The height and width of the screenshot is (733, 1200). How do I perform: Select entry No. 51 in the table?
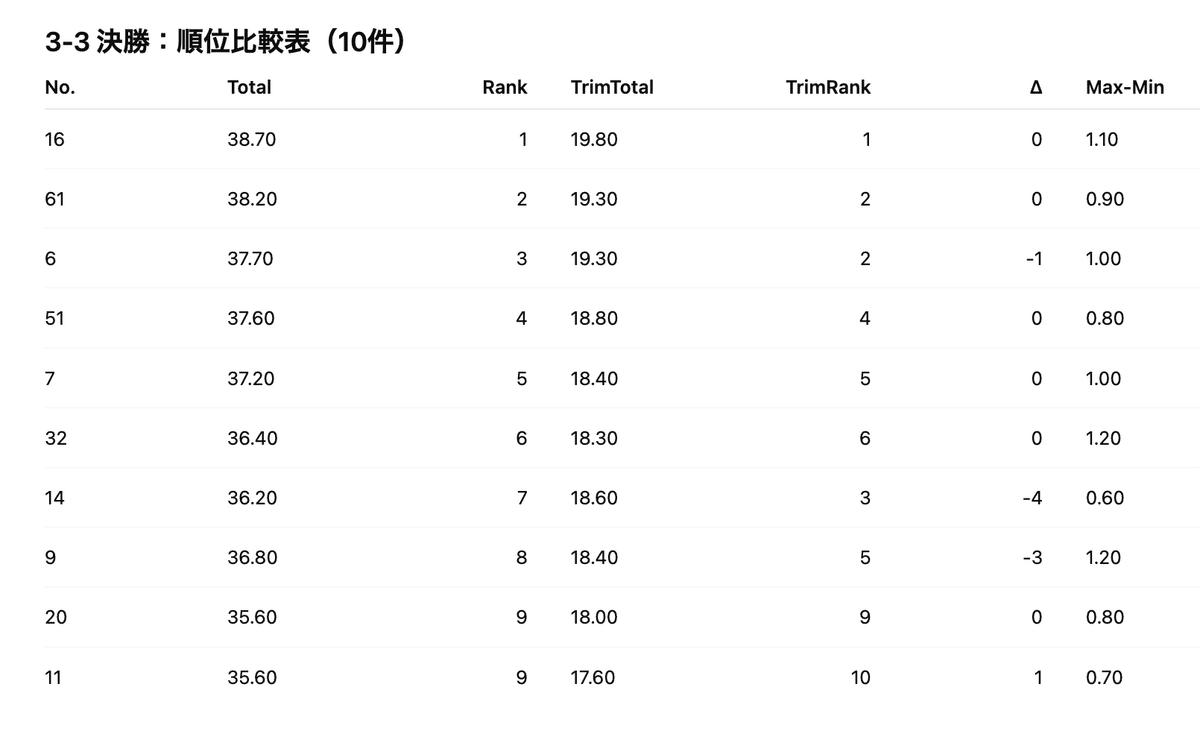[54, 319]
